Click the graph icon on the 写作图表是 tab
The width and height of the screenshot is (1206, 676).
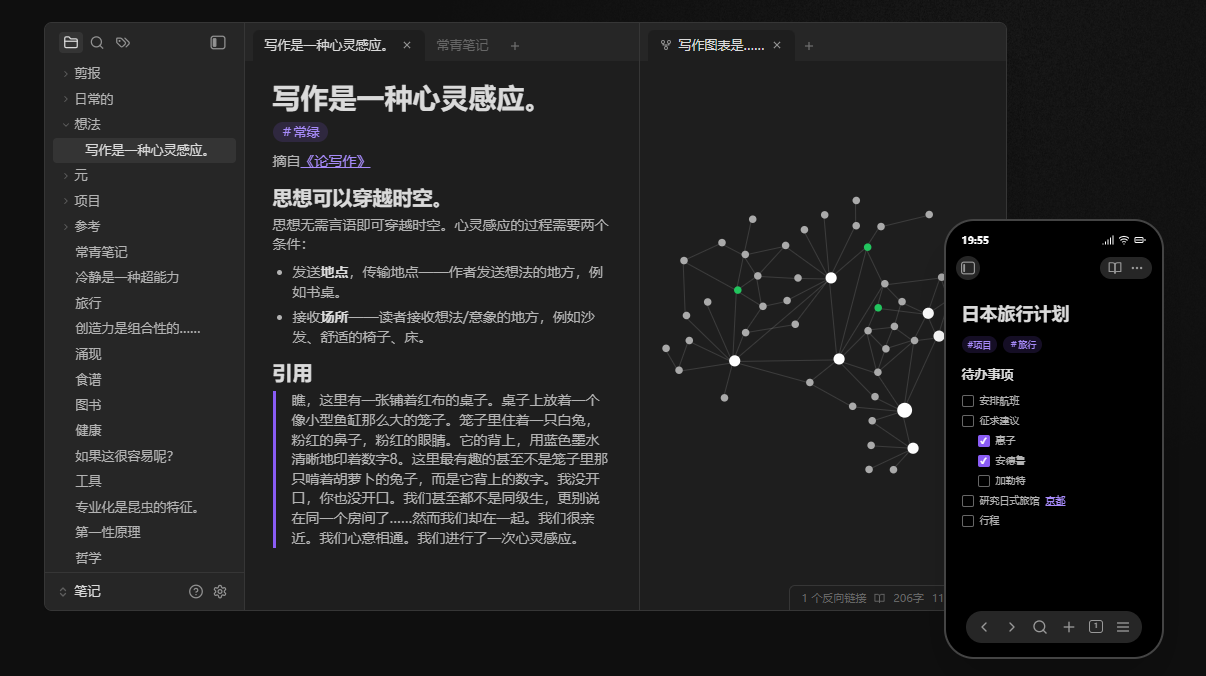666,45
